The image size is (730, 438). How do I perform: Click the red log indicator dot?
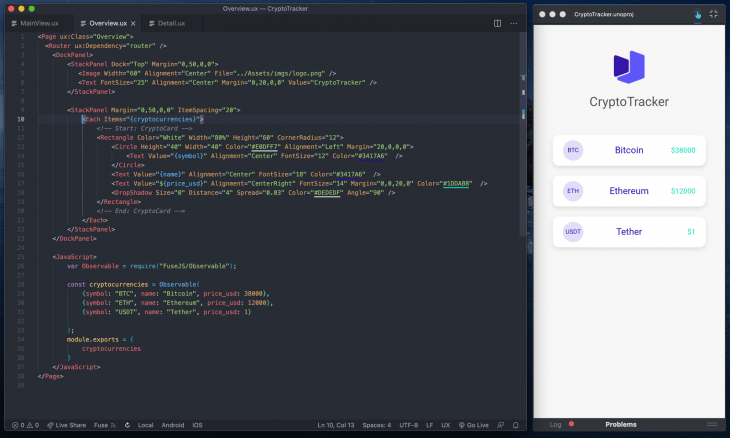571,424
